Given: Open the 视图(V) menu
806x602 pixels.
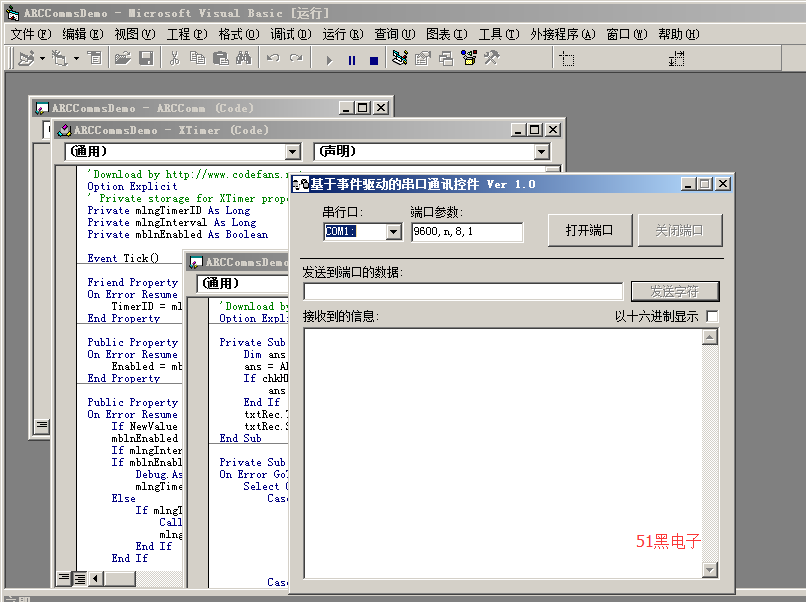Looking at the screenshot, I should click(134, 34).
